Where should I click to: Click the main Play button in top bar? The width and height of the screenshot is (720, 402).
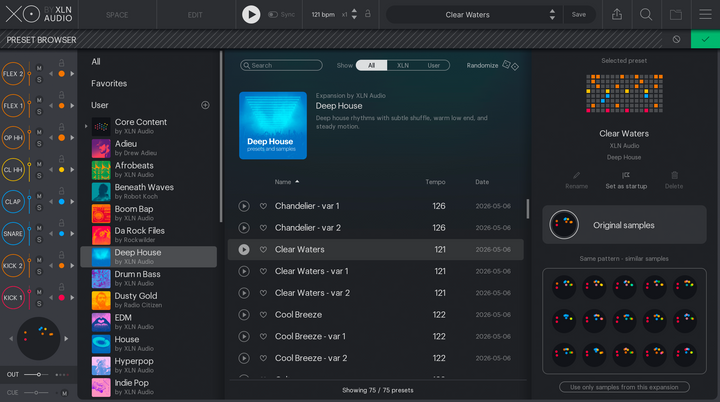pyautogui.click(x=251, y=15)
